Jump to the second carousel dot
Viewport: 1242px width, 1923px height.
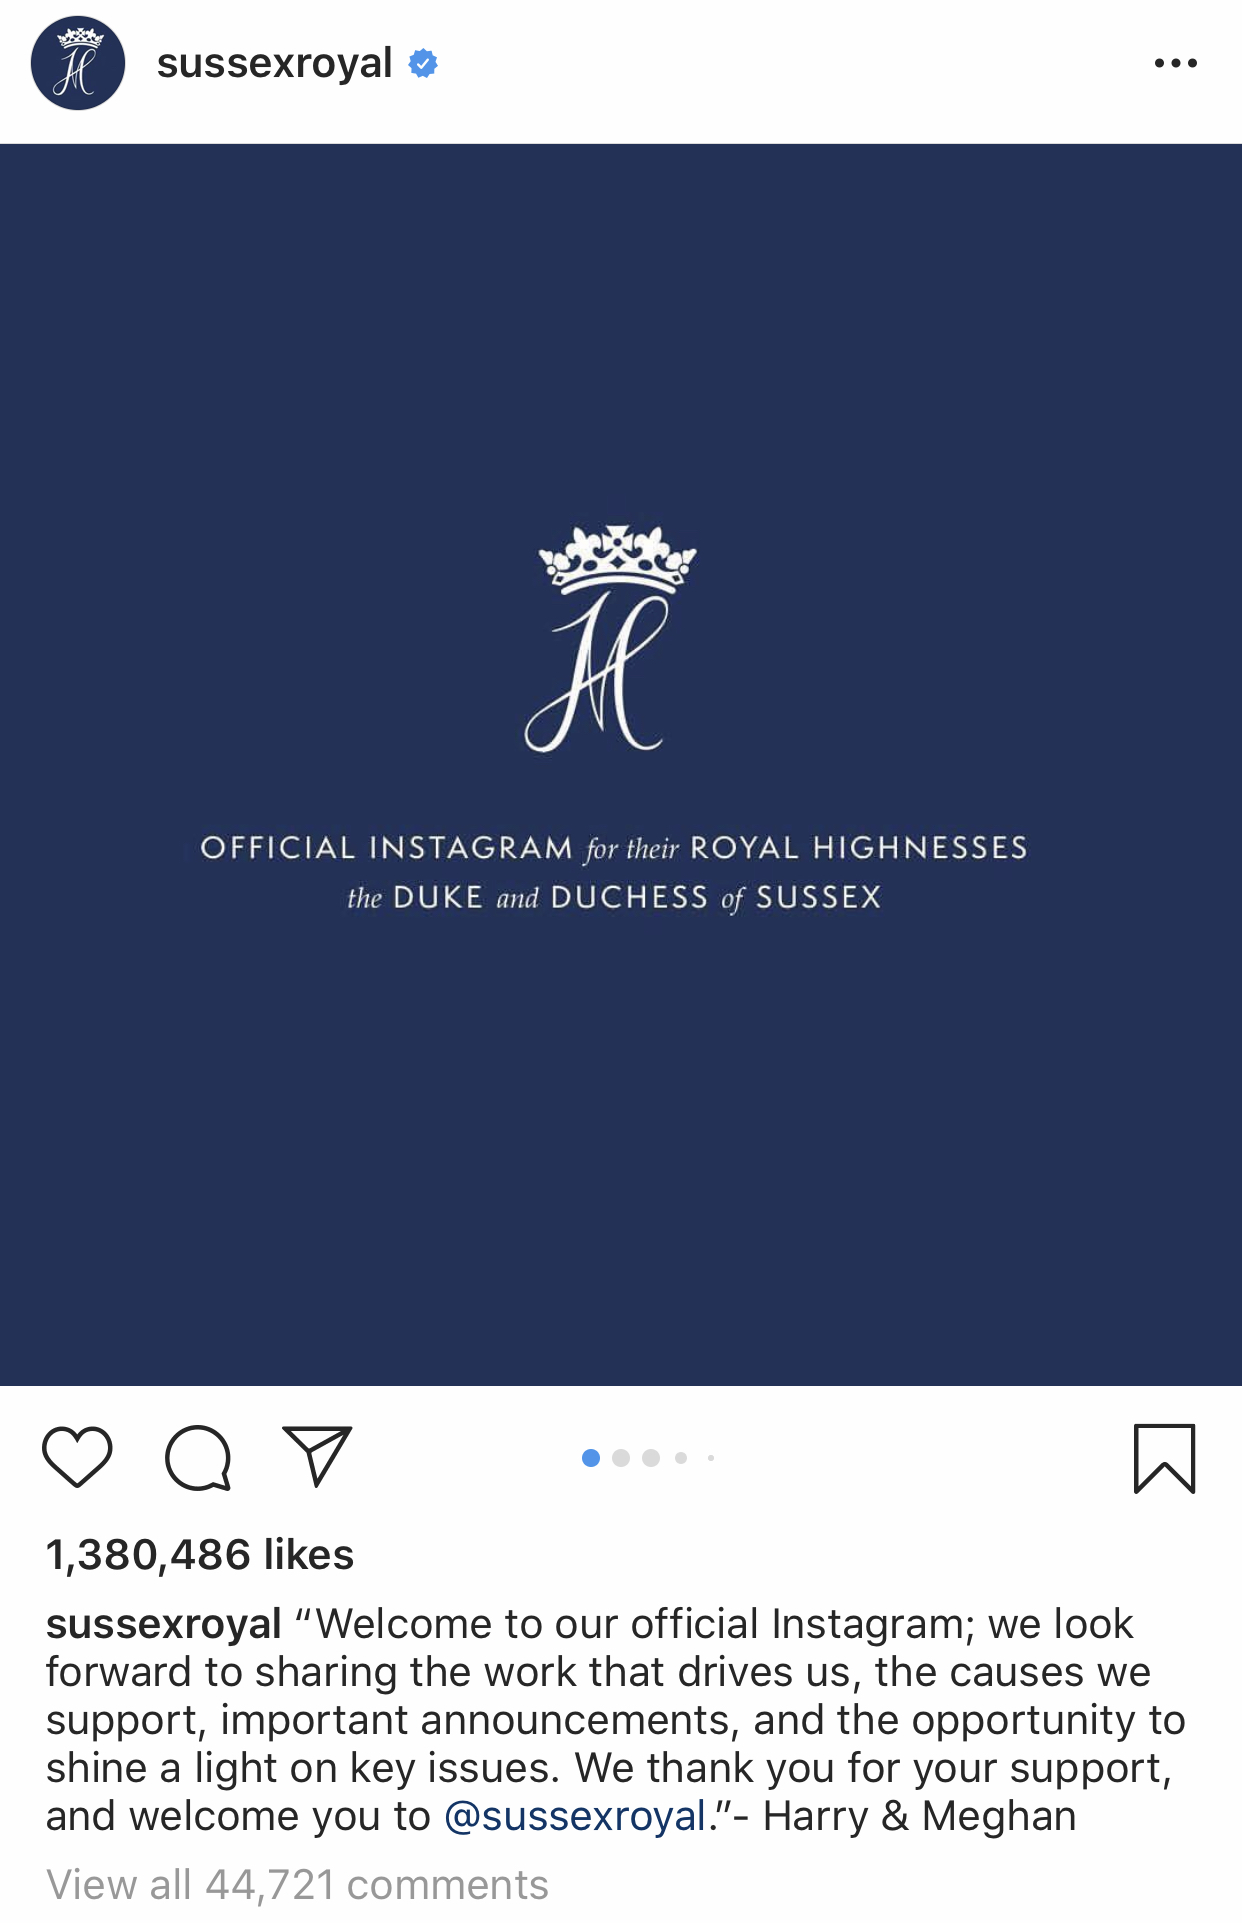tap(621, 1458)
